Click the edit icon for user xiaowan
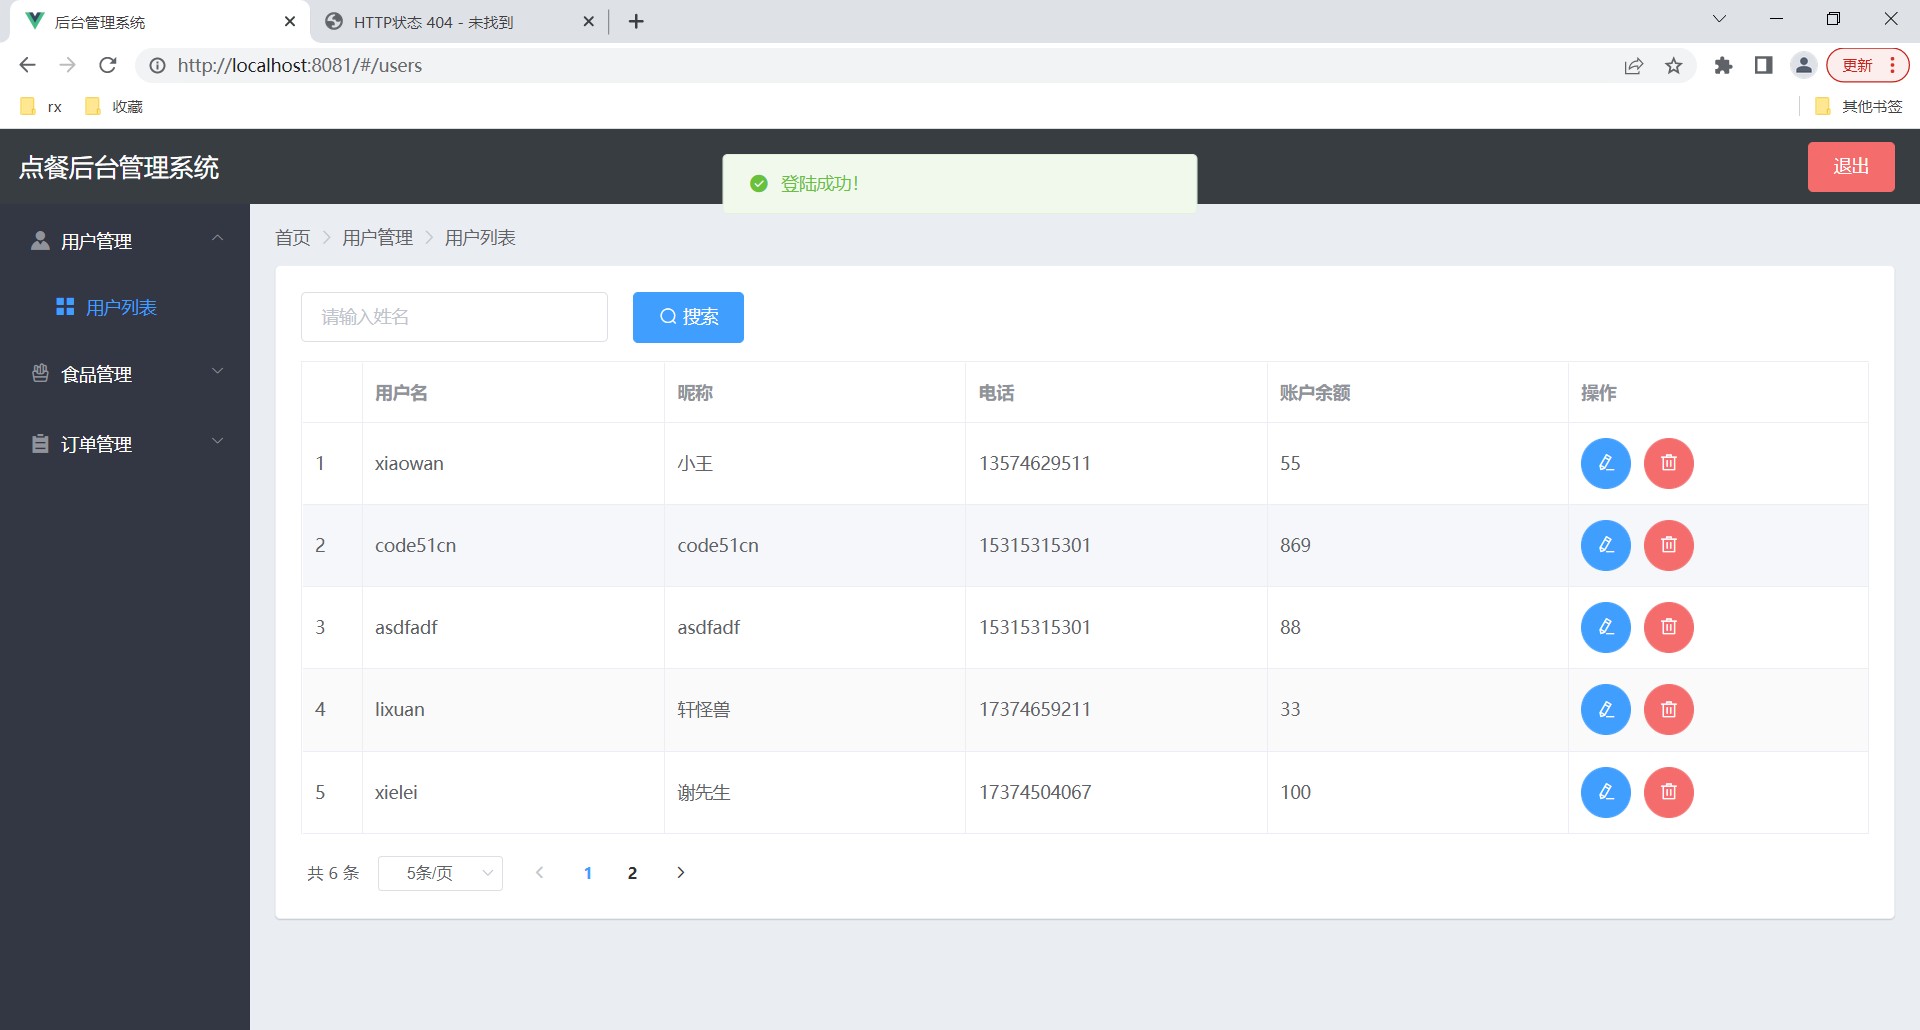This screenshot has height=1030, width=1920. tap(1605, 463)
